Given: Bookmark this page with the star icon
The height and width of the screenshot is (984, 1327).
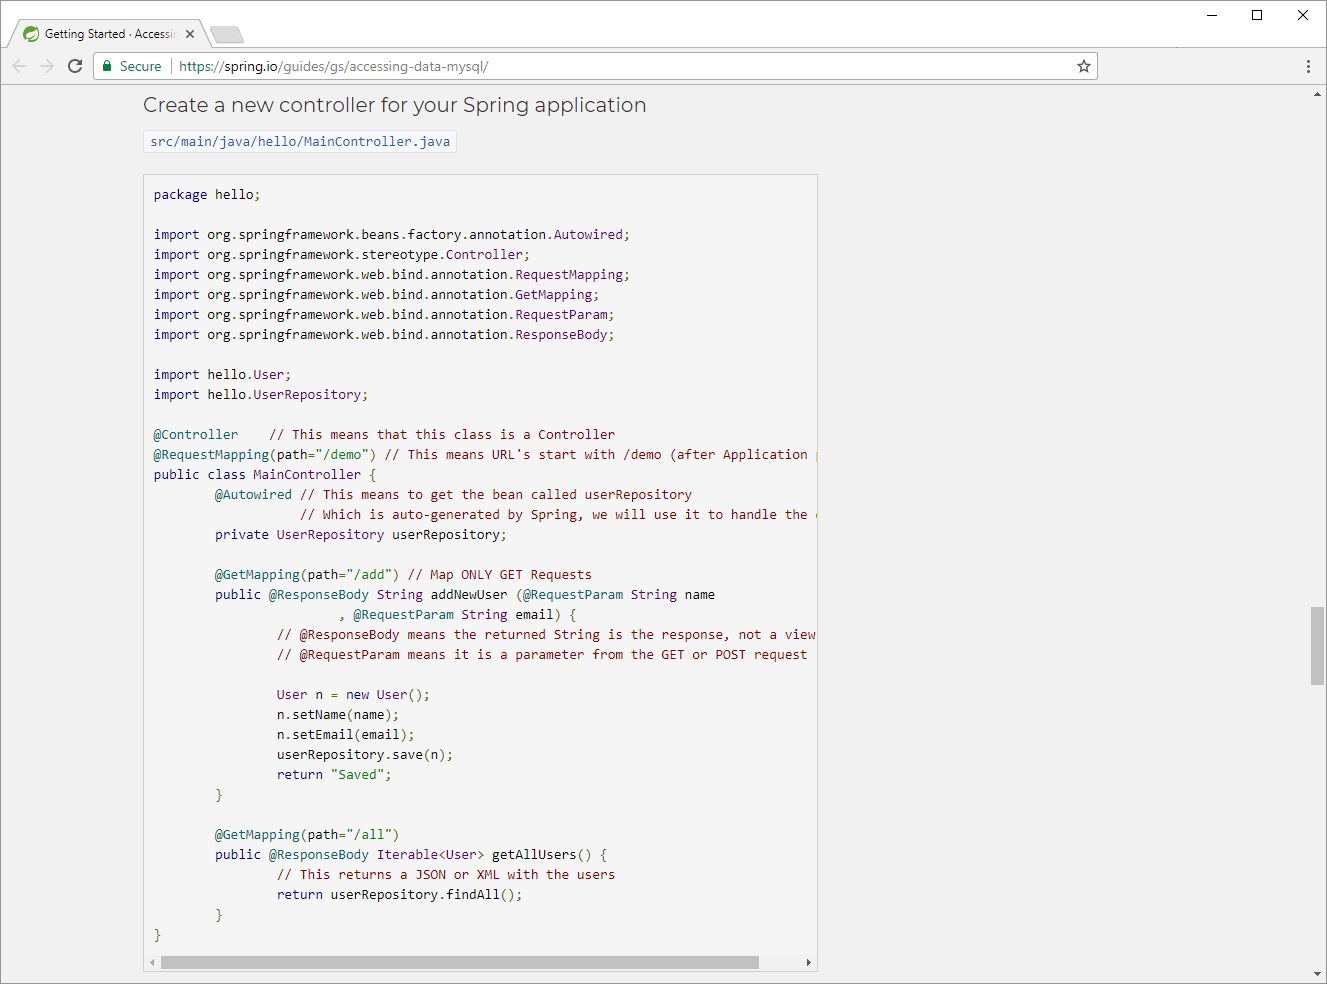Looking at the screenshot, I should tap(1083, 66).
